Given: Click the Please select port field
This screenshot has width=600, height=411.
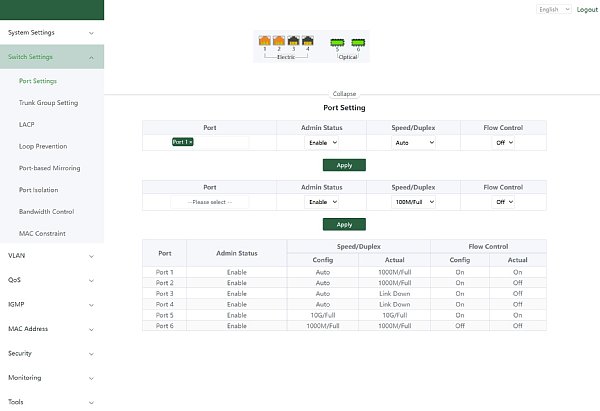Looking at the screenshot, I should click(209, 201).
